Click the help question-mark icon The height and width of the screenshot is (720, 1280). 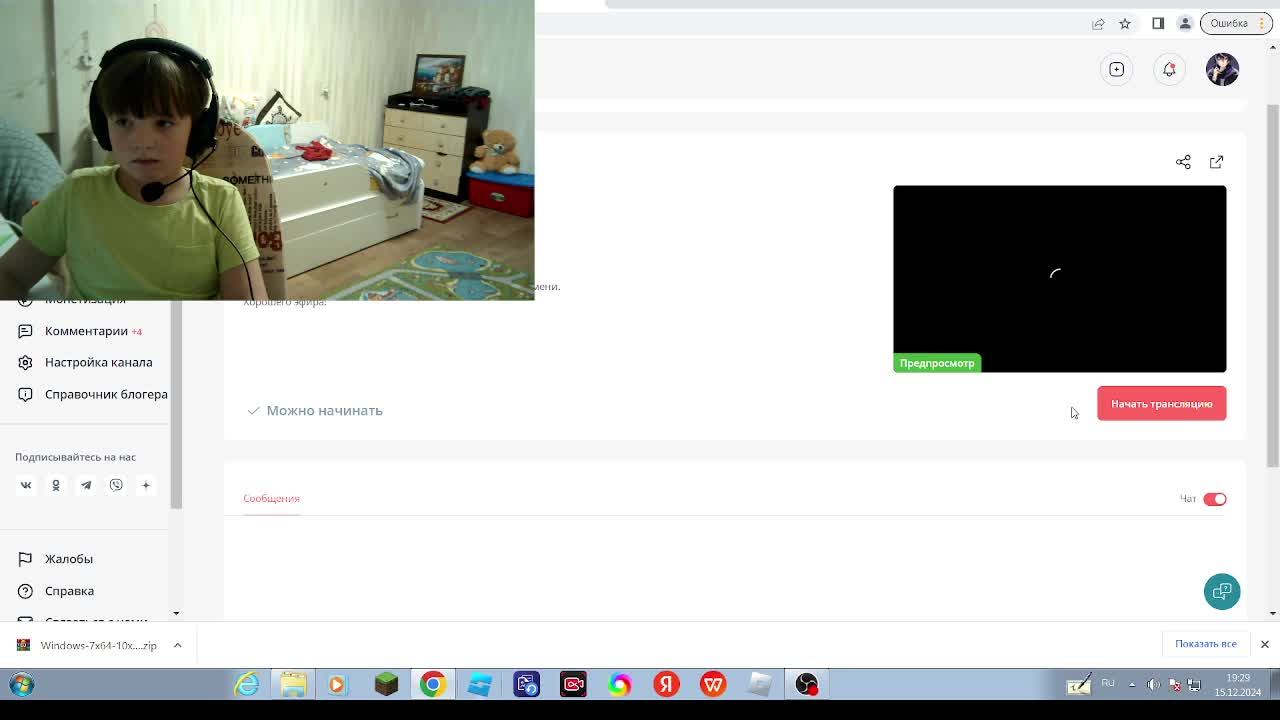coord(25,591)
